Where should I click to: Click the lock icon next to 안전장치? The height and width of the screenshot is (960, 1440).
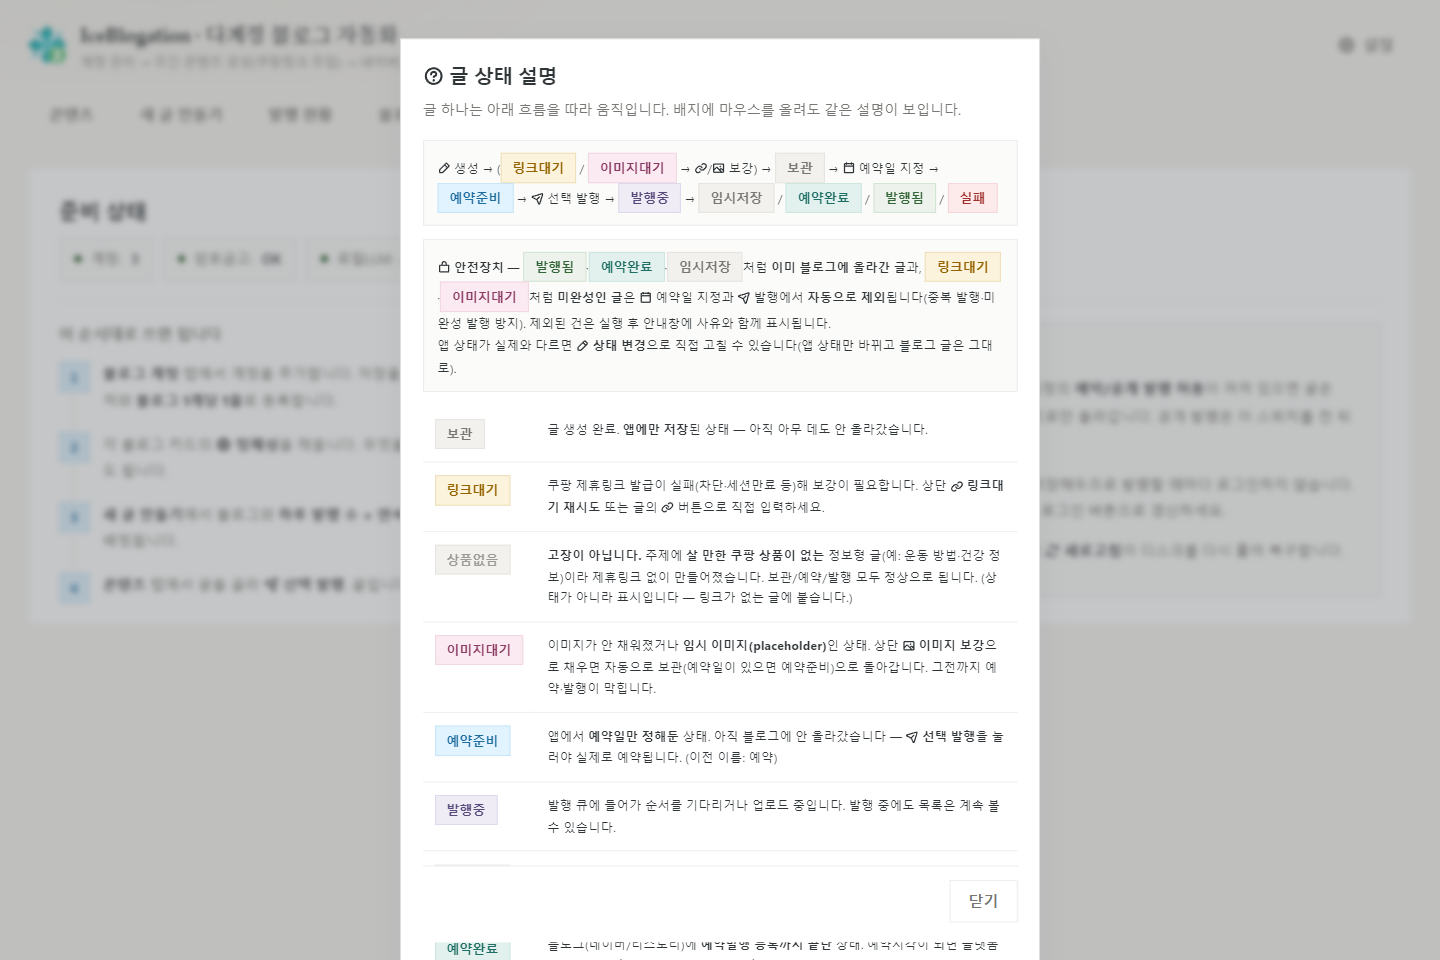444,267
